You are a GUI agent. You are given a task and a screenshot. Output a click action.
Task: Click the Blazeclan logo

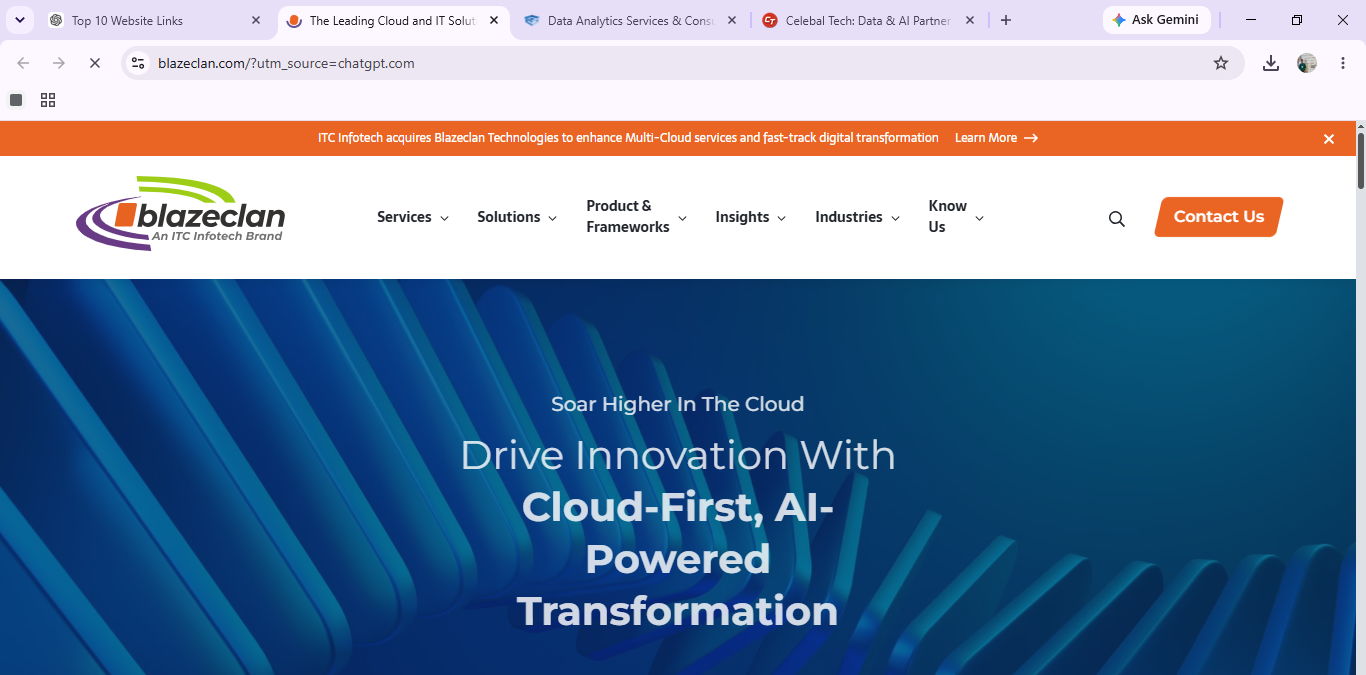pos(180,213)
